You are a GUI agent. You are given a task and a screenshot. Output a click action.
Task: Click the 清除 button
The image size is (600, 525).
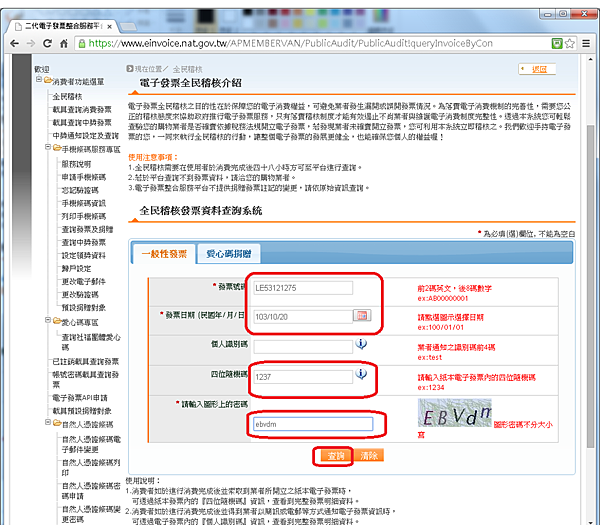369,456
